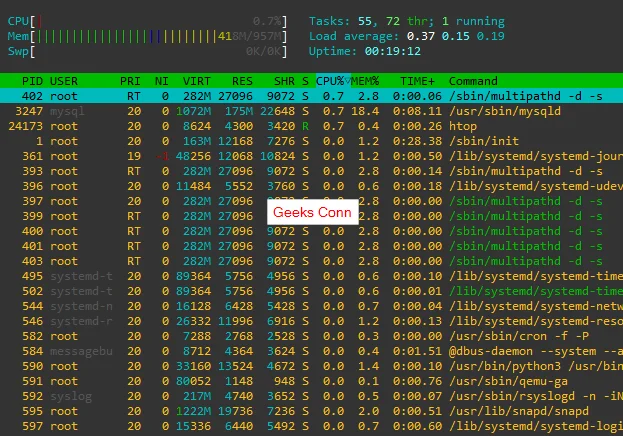
Task: Click the 0:01.51 time of dbus-daemon
Action: [417, 351]
